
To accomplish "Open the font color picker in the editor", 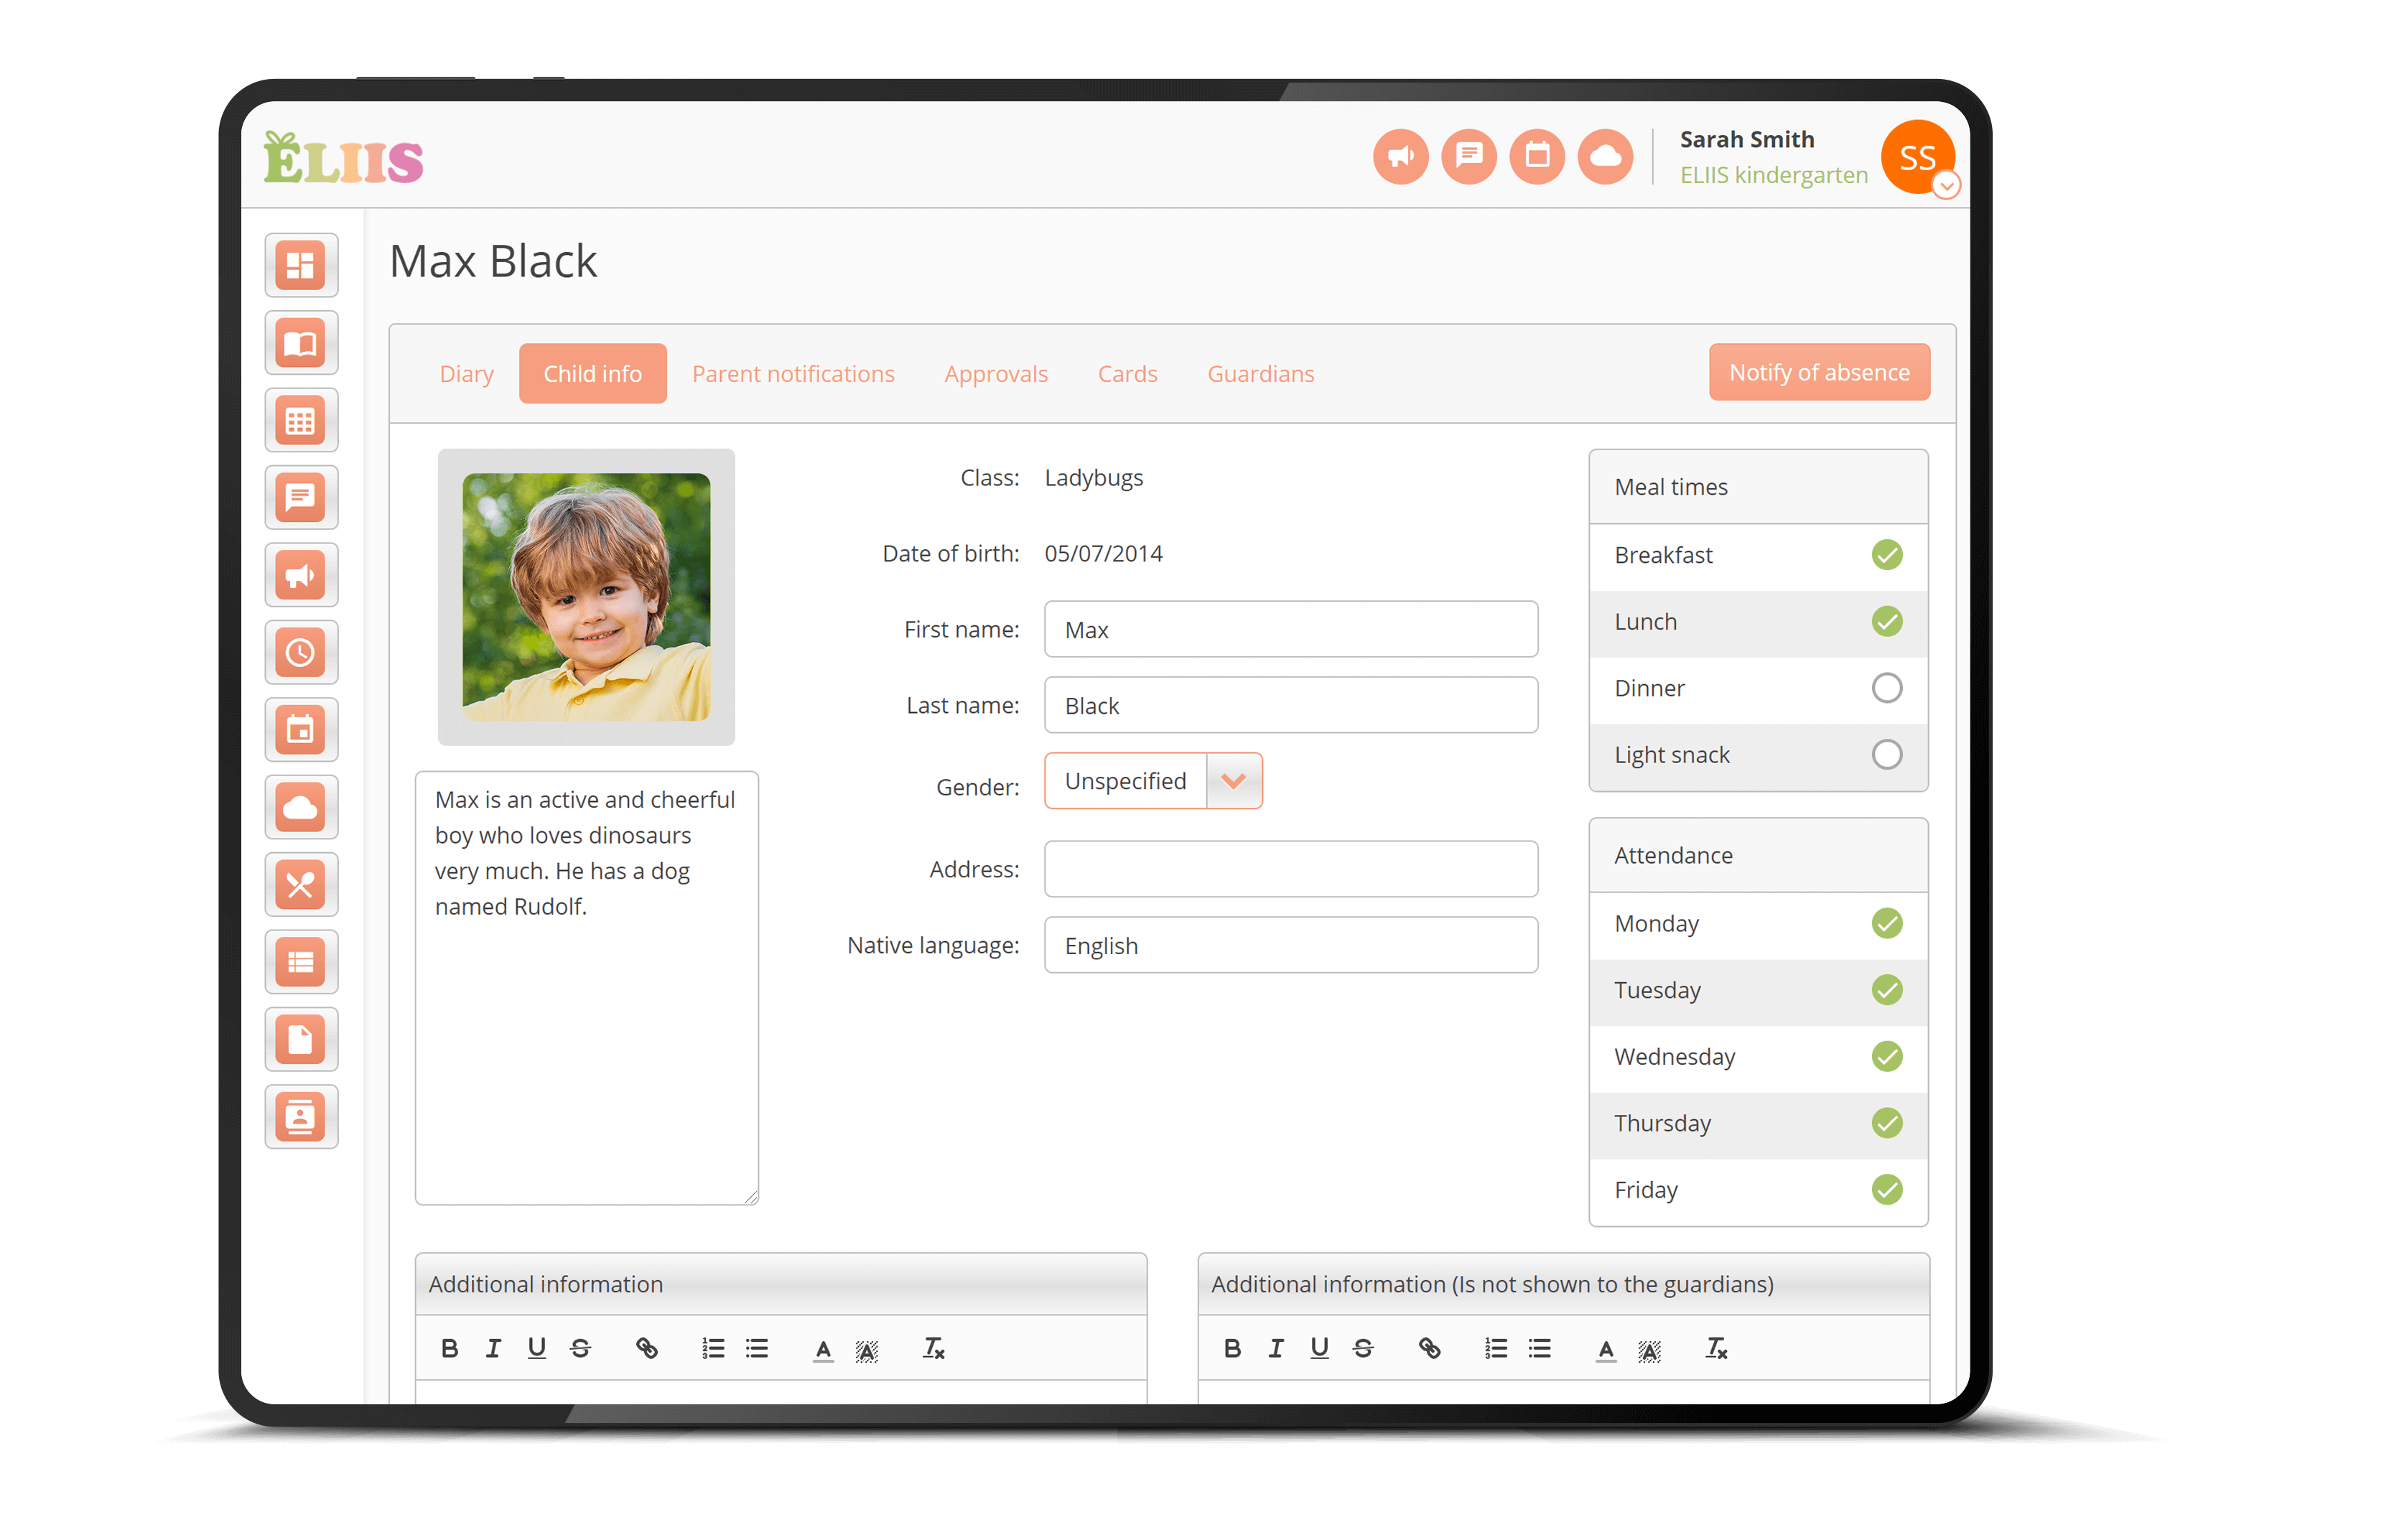I will tap(823, 1349).
